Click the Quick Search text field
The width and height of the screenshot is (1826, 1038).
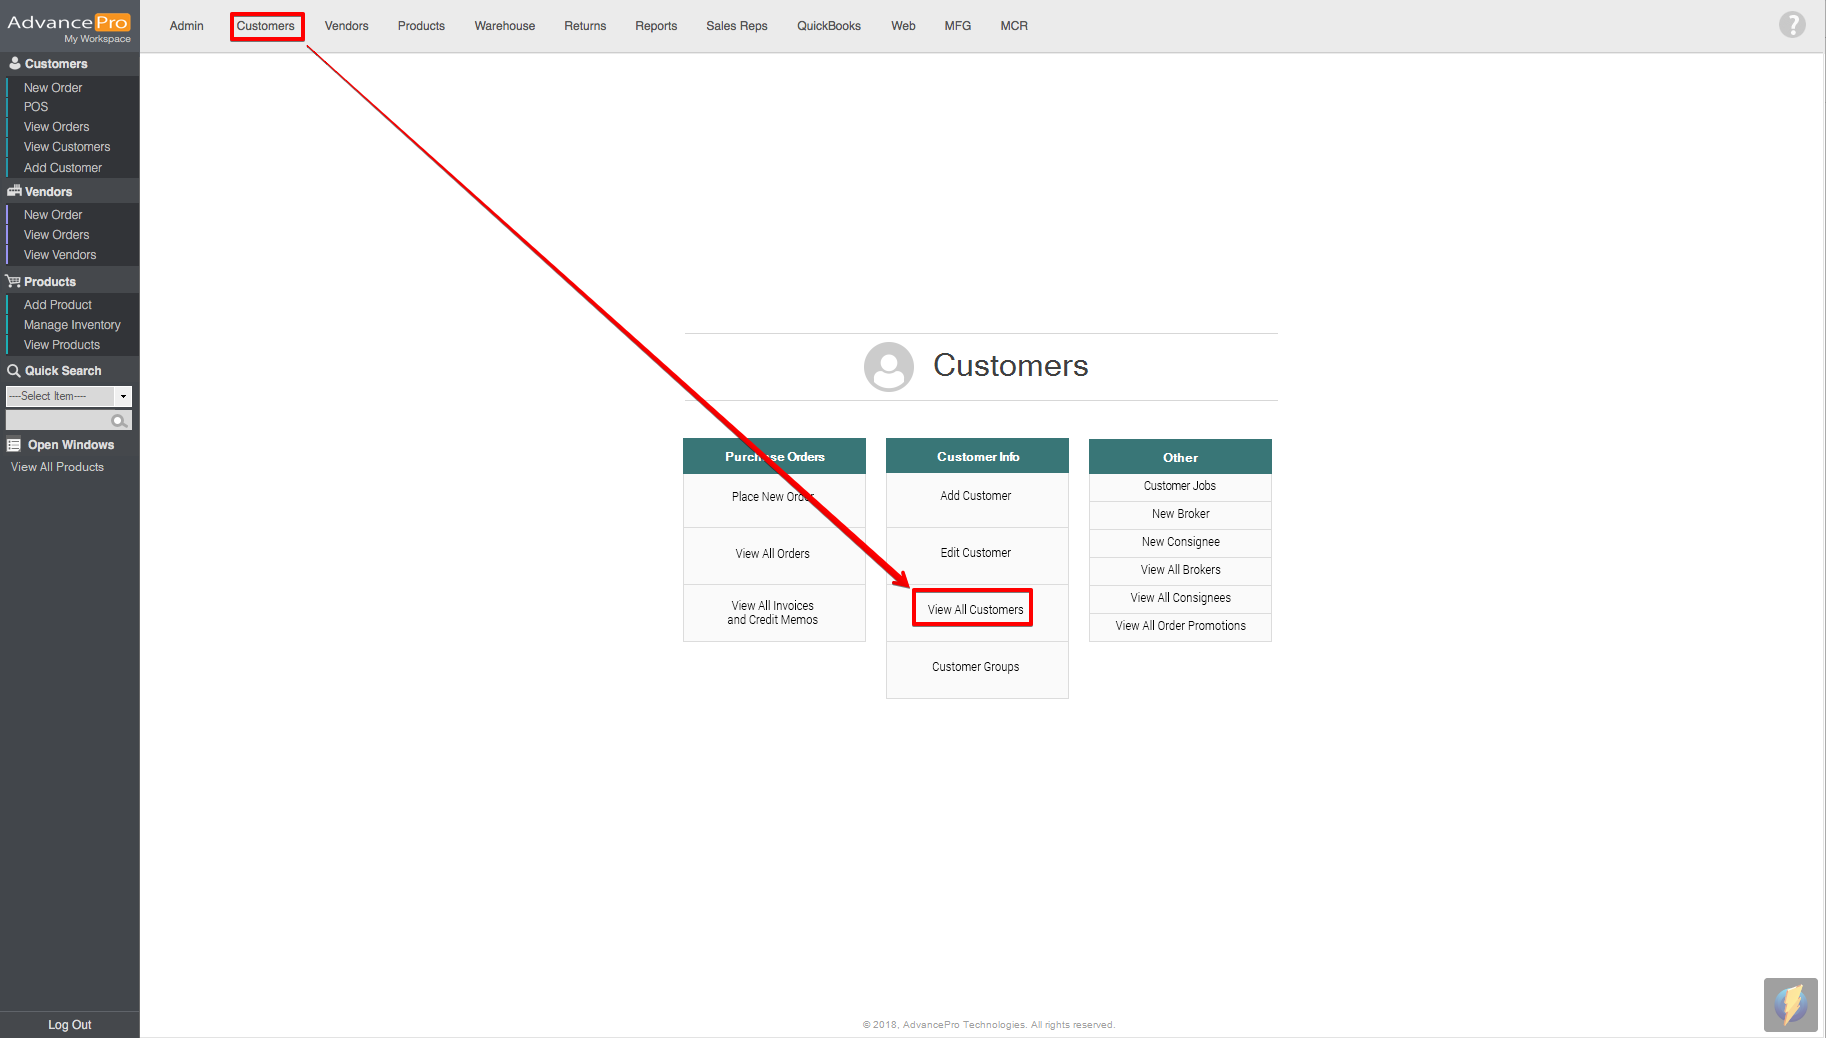[x=58, y=421]
